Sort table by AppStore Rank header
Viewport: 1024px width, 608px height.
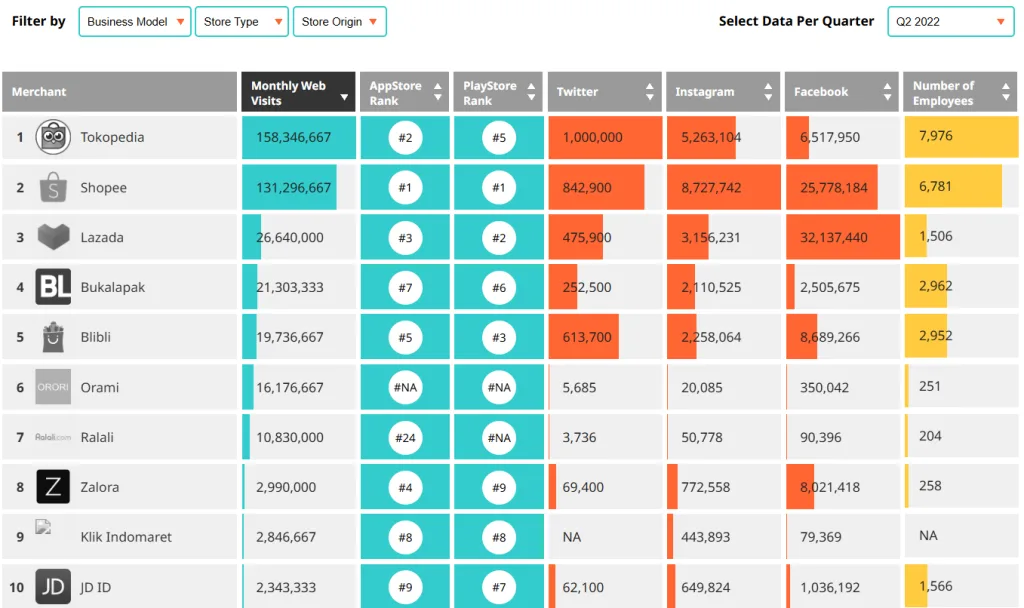[x=404, y=92]
